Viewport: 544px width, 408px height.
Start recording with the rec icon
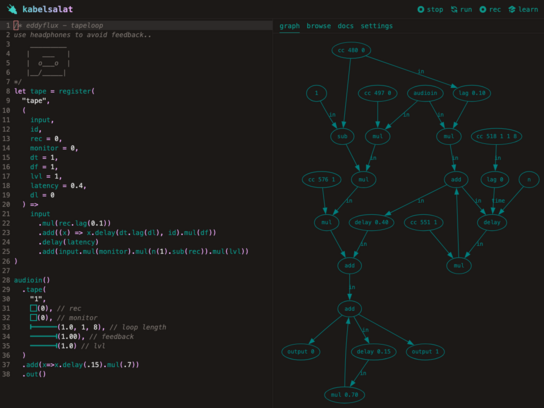483,9
